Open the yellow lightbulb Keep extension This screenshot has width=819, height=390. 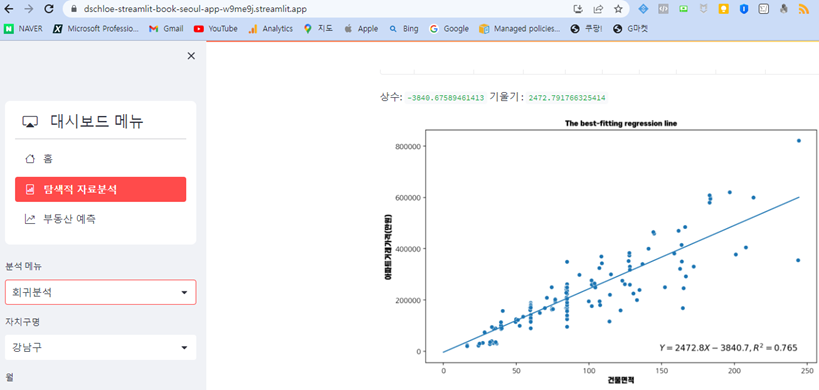[x=723, y=9]
